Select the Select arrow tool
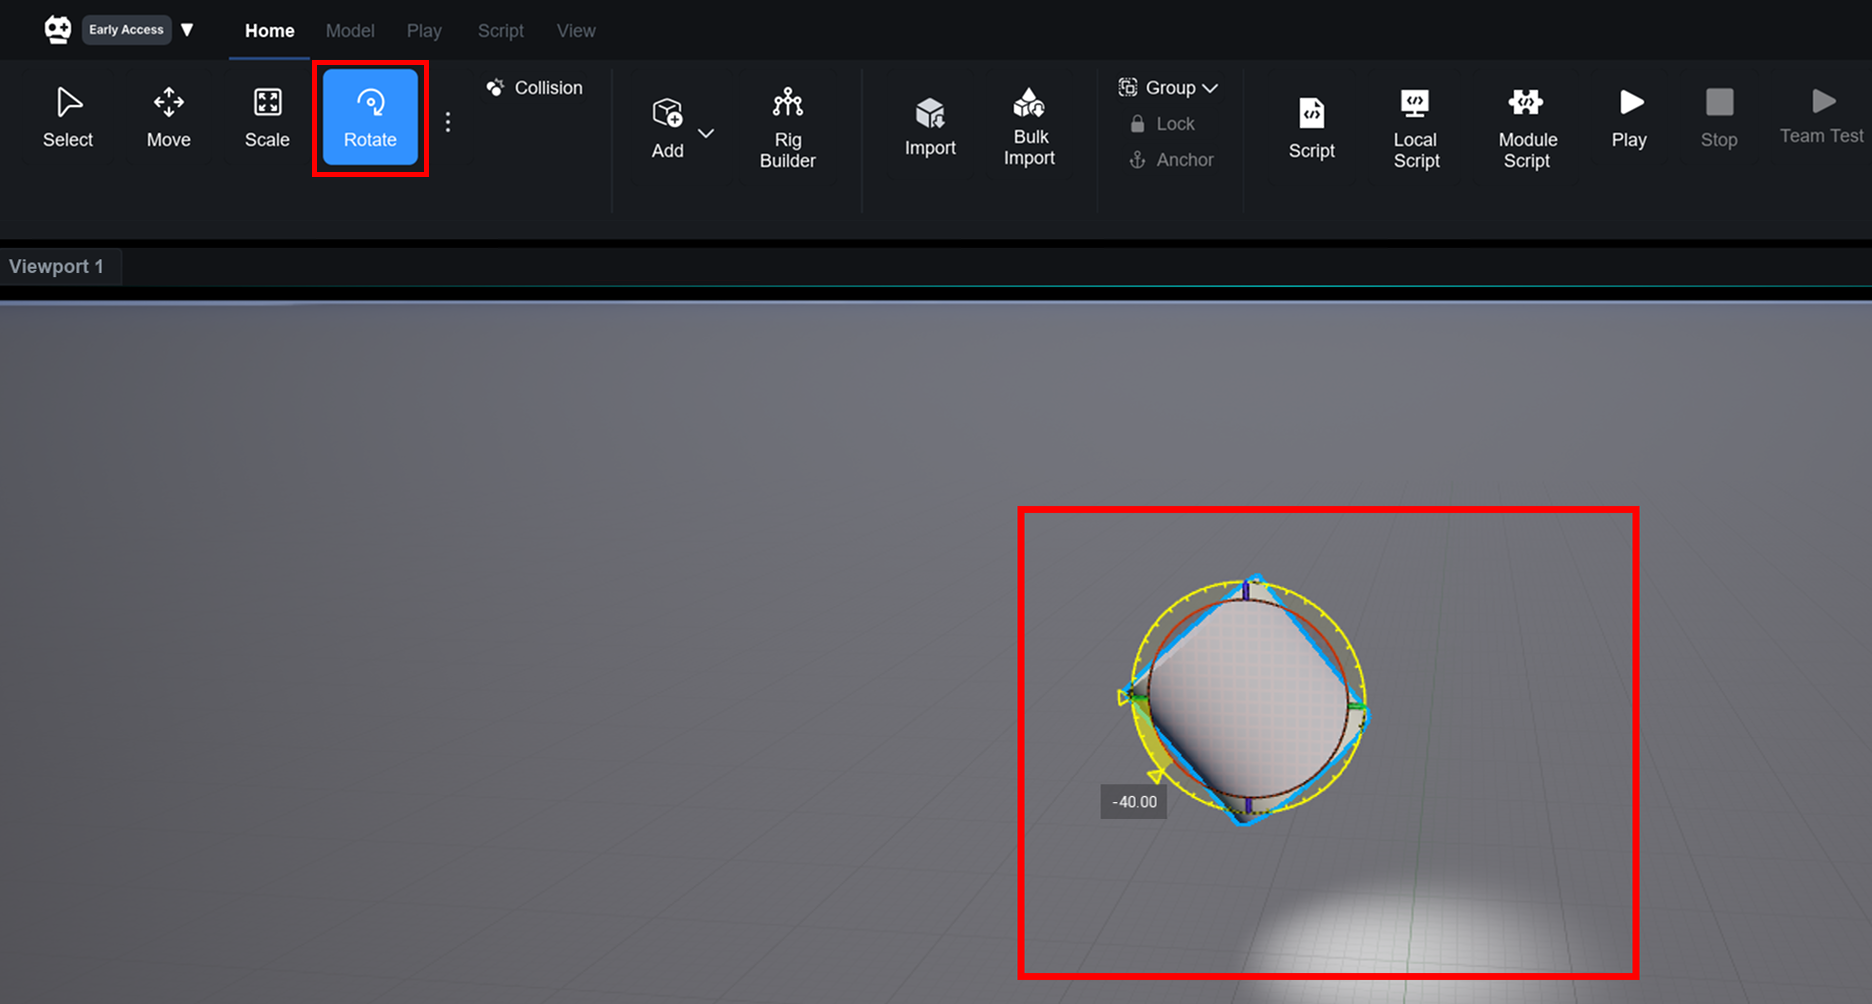Screen dimensions: 1872x1004 point(68,117)
